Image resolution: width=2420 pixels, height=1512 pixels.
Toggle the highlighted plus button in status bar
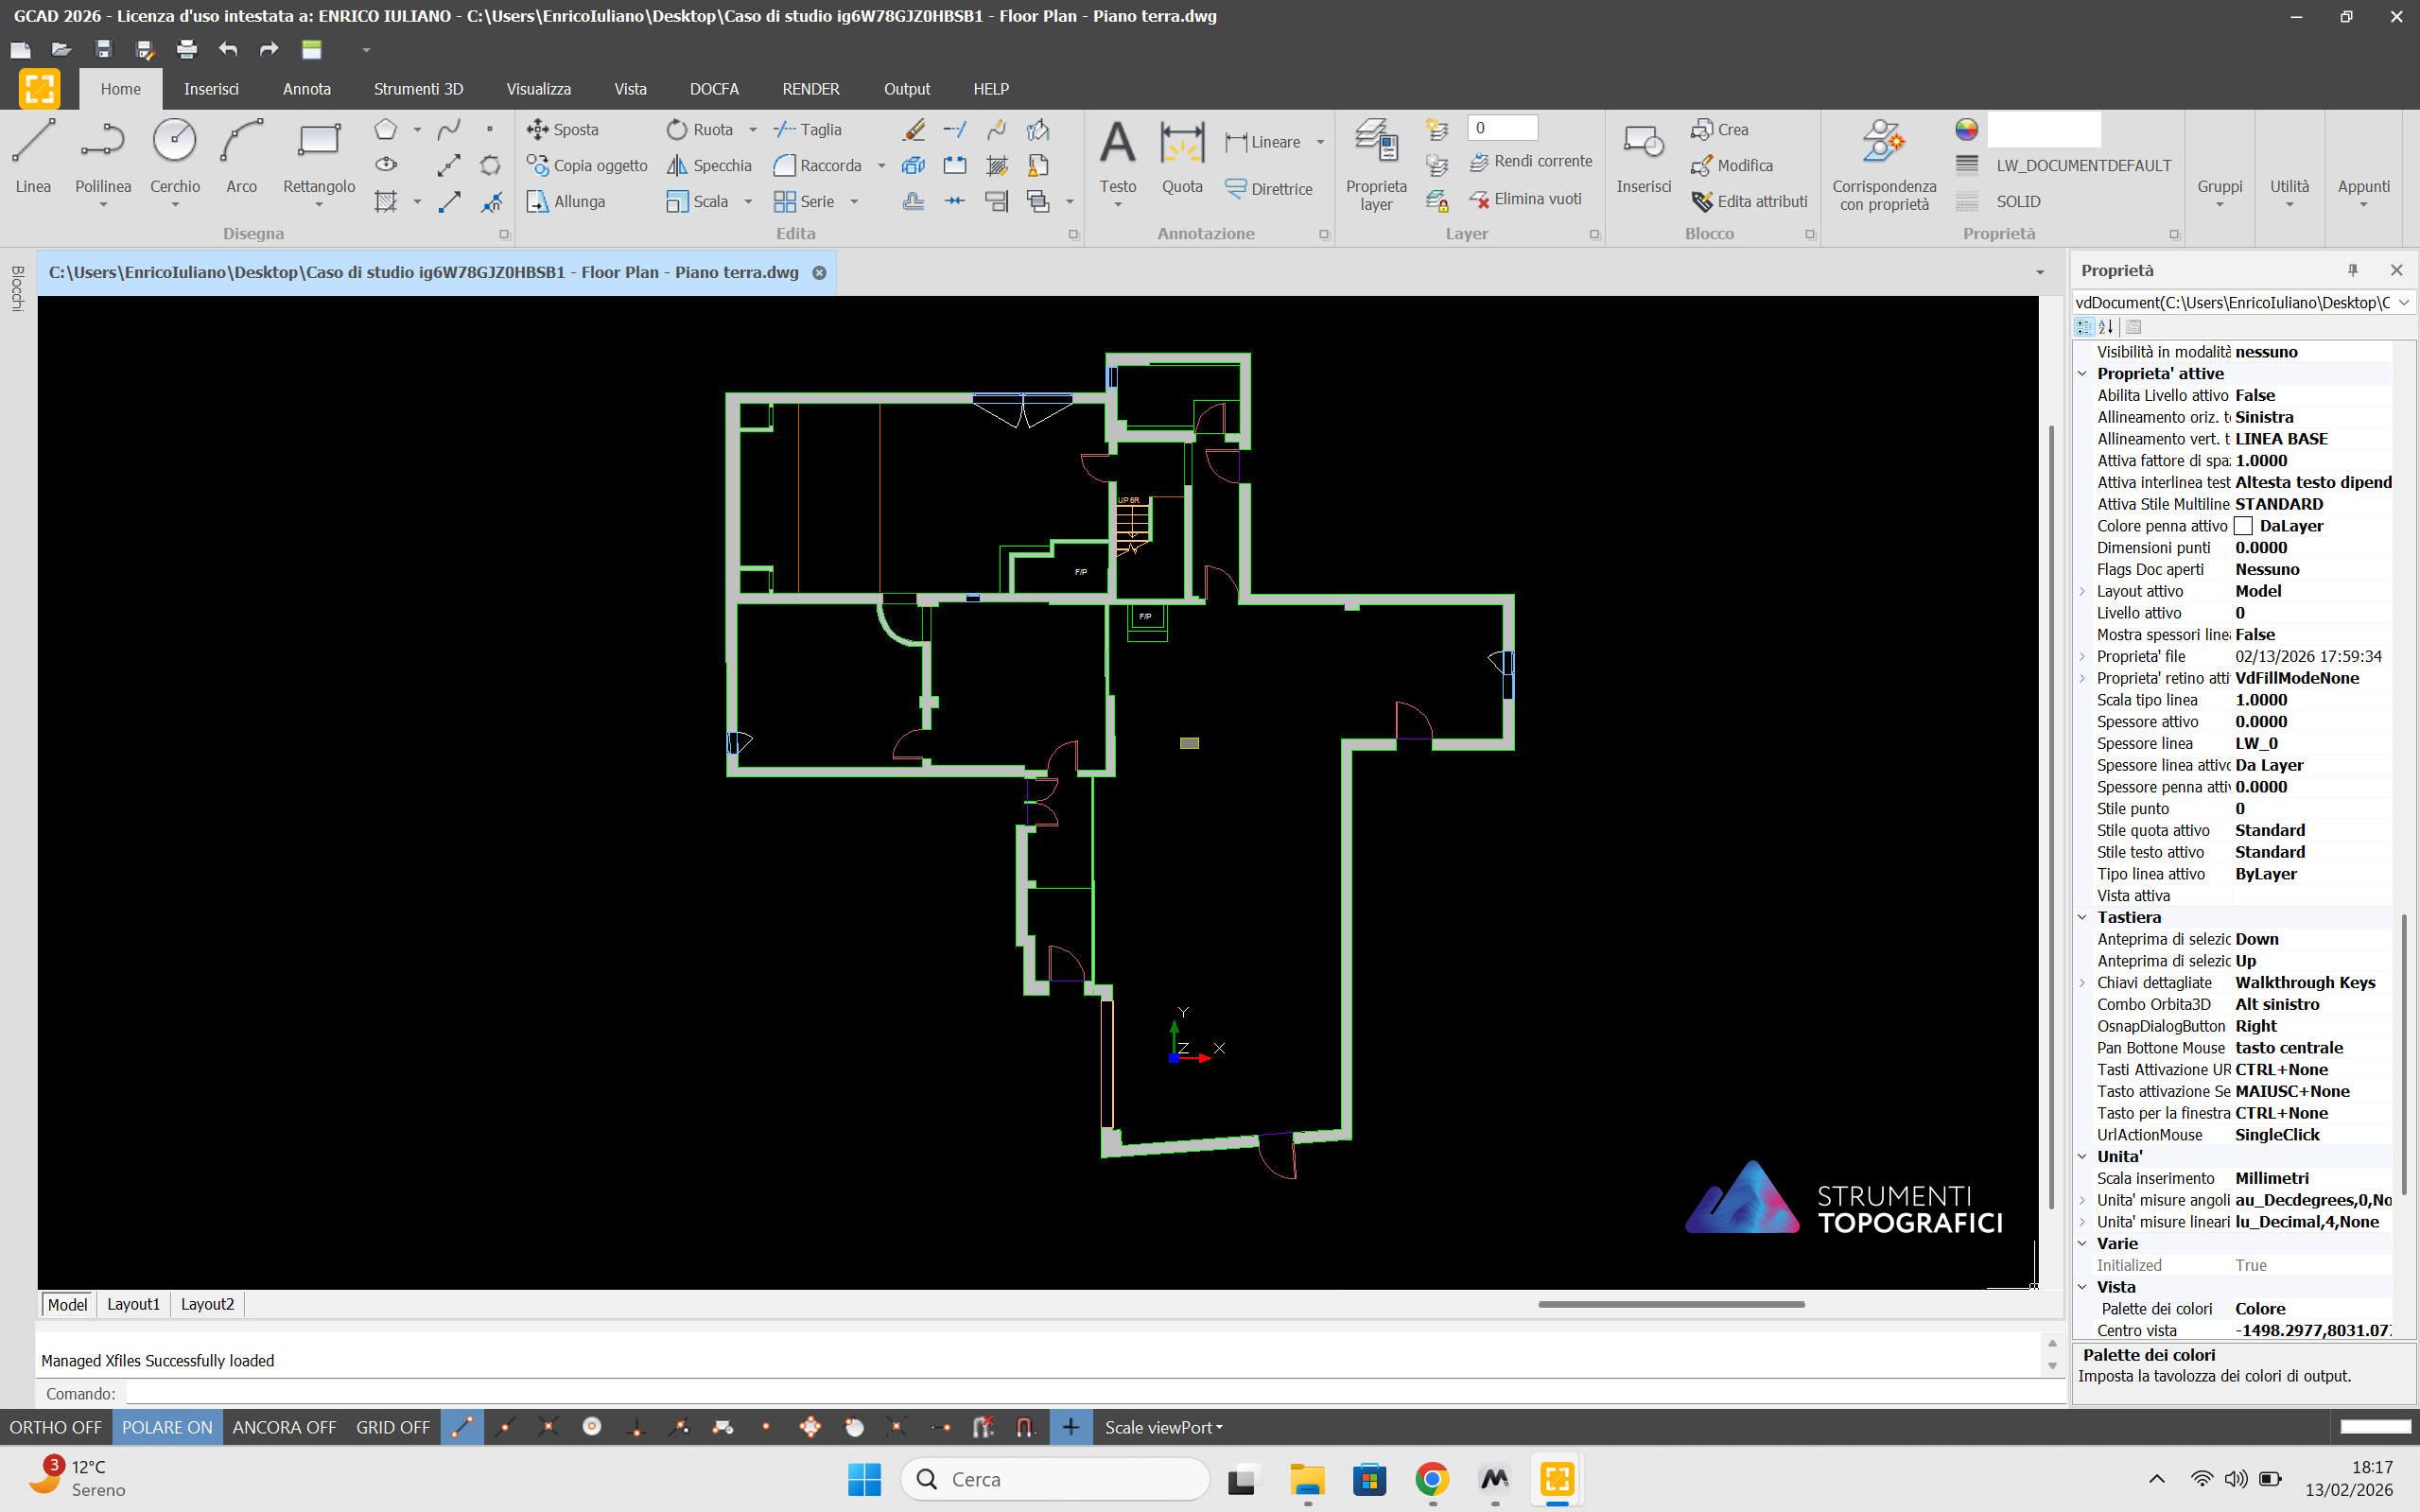1070,1427
